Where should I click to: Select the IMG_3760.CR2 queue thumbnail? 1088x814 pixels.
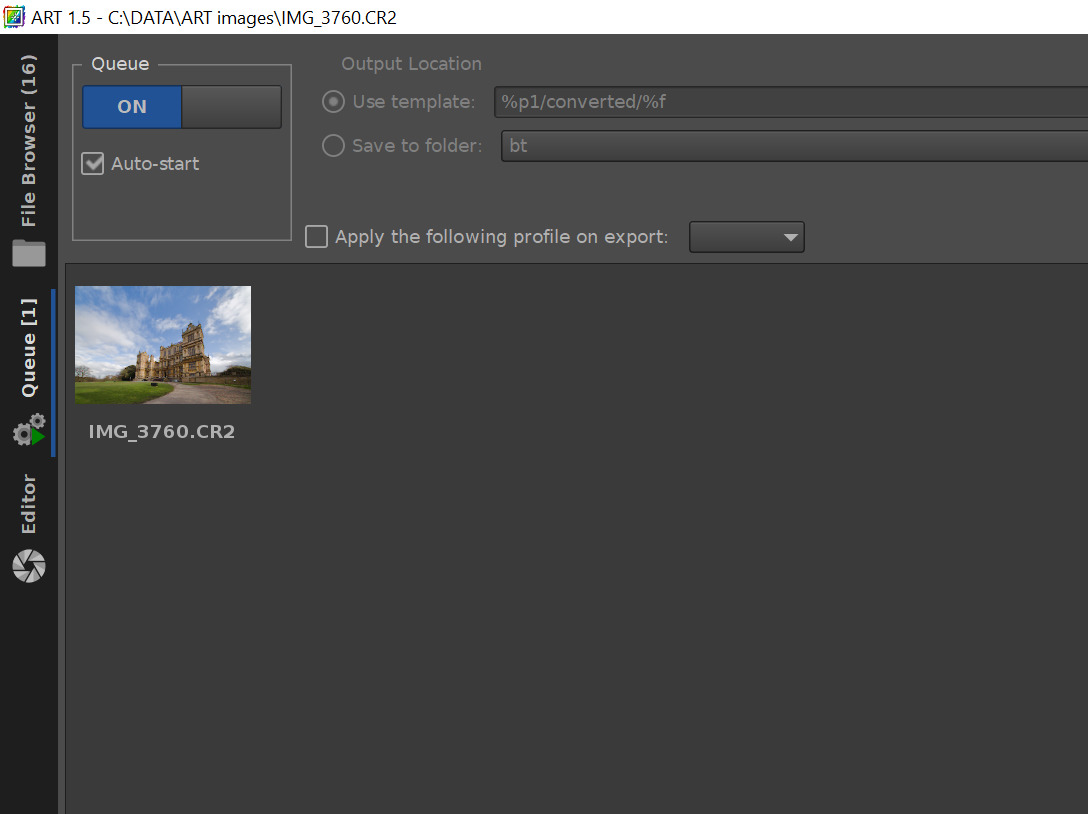[163, 345]
